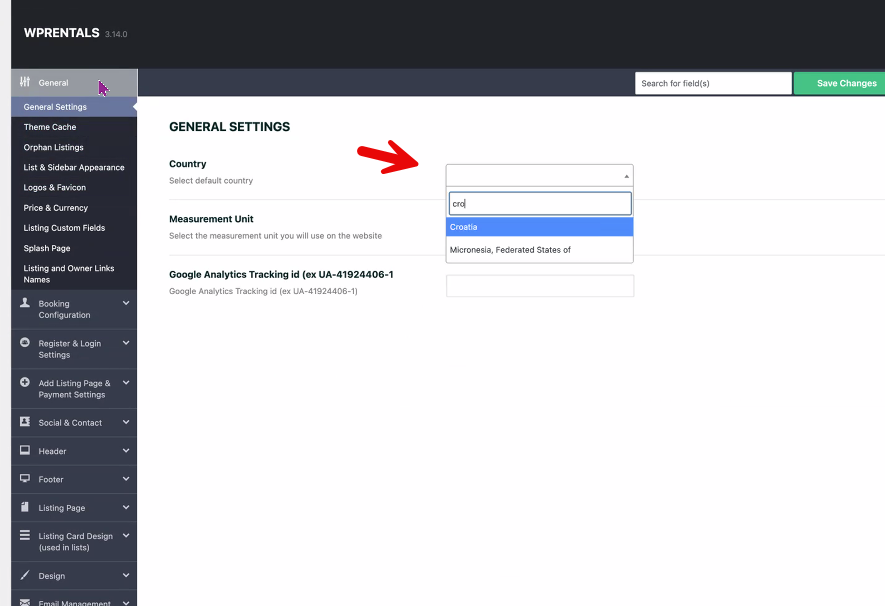Collapse the Country dropdown arrow
Image resolution: width=885 pixels, height=606 pixels.
[x=626, y=176]
